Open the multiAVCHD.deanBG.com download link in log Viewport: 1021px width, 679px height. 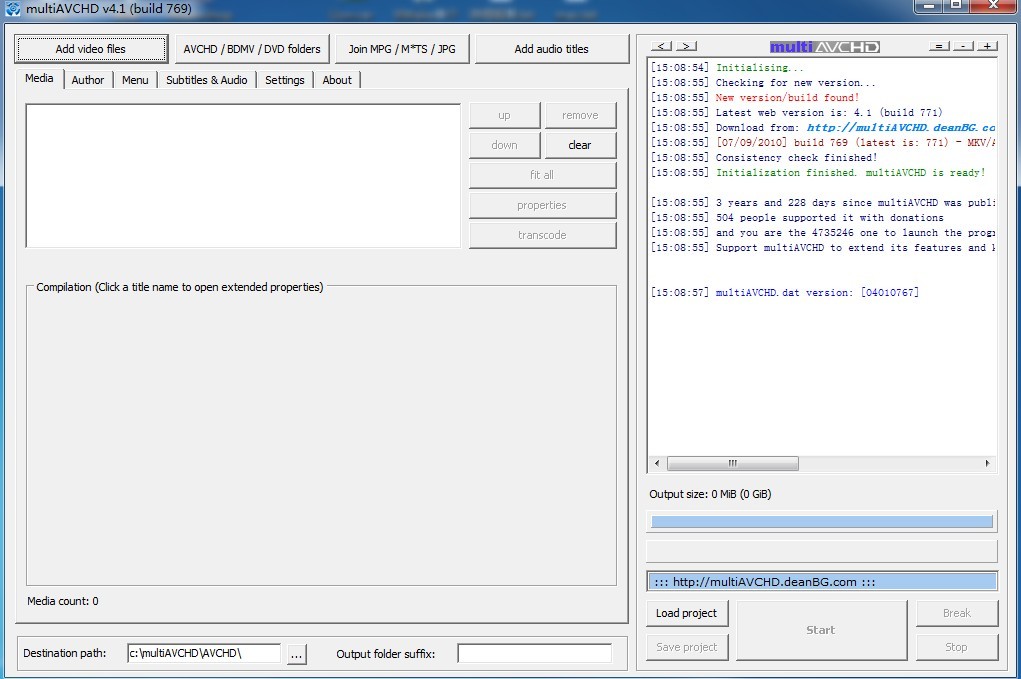pyautogui.click(x=900, y=128)
